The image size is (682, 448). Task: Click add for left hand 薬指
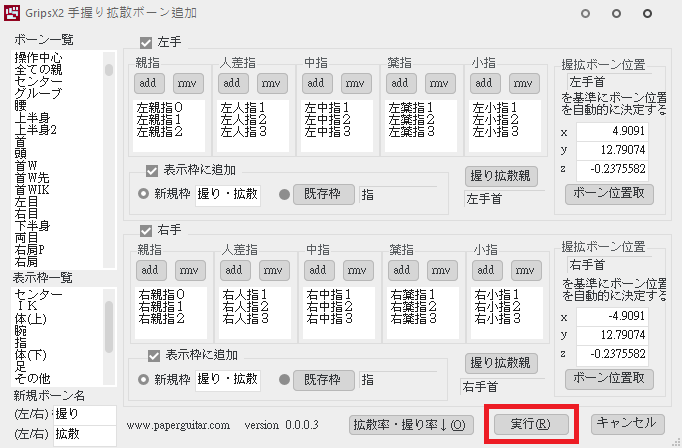pyautogui.click(x=401, y=83)
